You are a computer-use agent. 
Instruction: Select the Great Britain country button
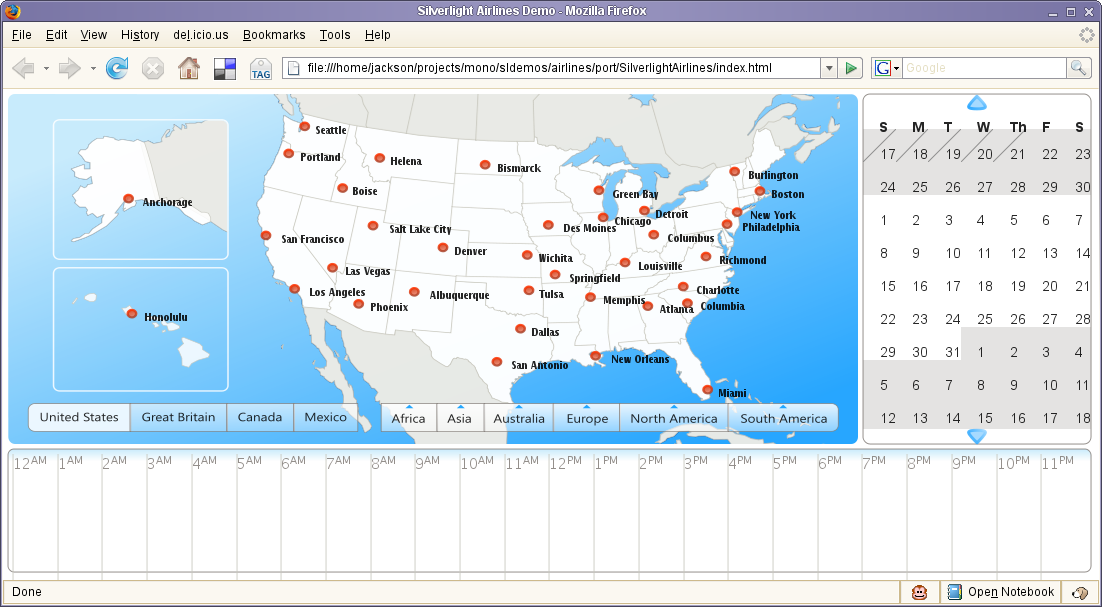coord(179,417)
